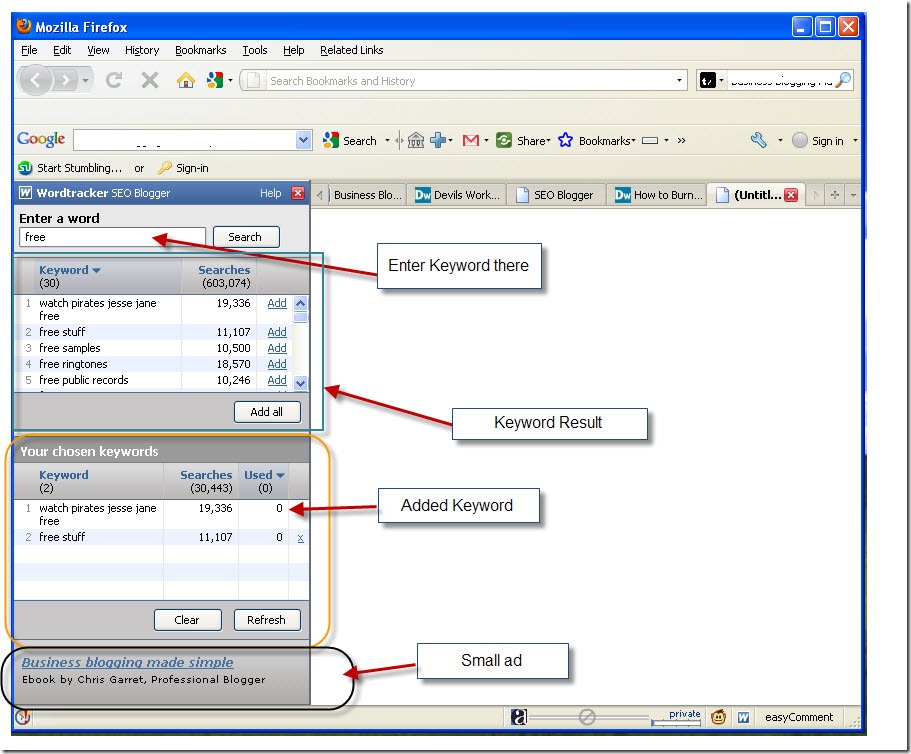Open the dropdown arrow beside the wrench icon
The image size is (911, 754).
780,140
